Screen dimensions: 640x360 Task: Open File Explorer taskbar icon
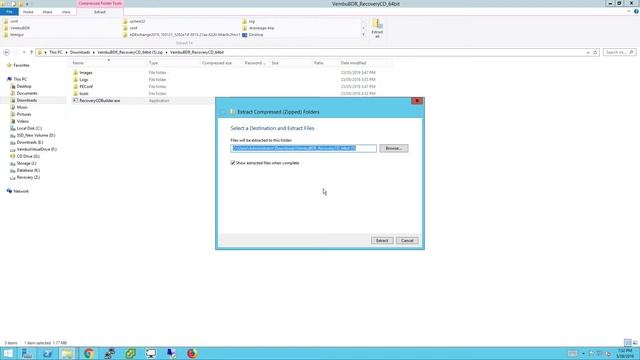67,353
